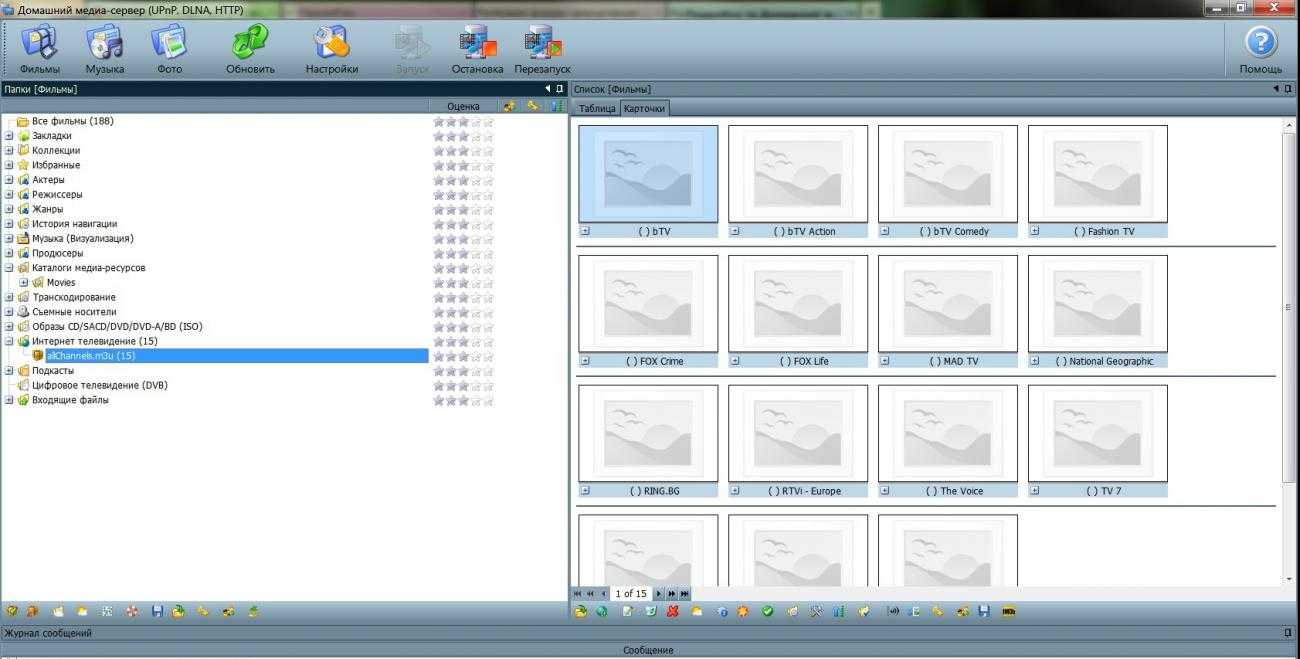
Task: Set star rating for Съемные носители row
Action: pyautogui.click(x=463, y=312)
